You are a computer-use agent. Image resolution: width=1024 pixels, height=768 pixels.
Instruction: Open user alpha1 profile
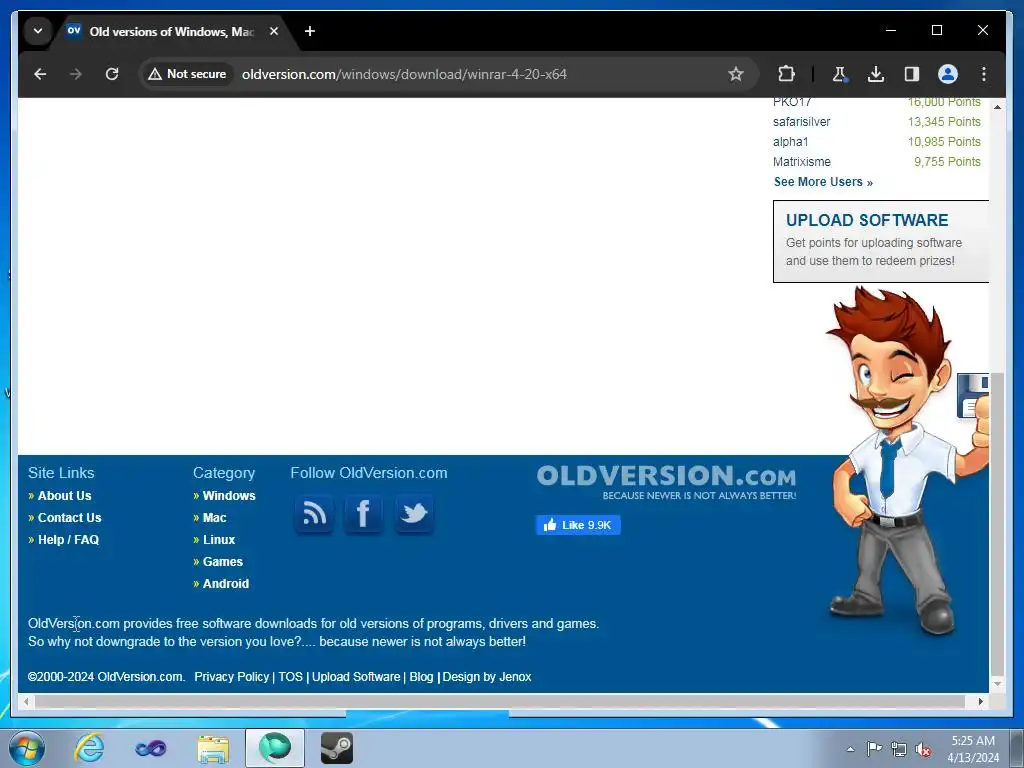click(x=790, y=142)
